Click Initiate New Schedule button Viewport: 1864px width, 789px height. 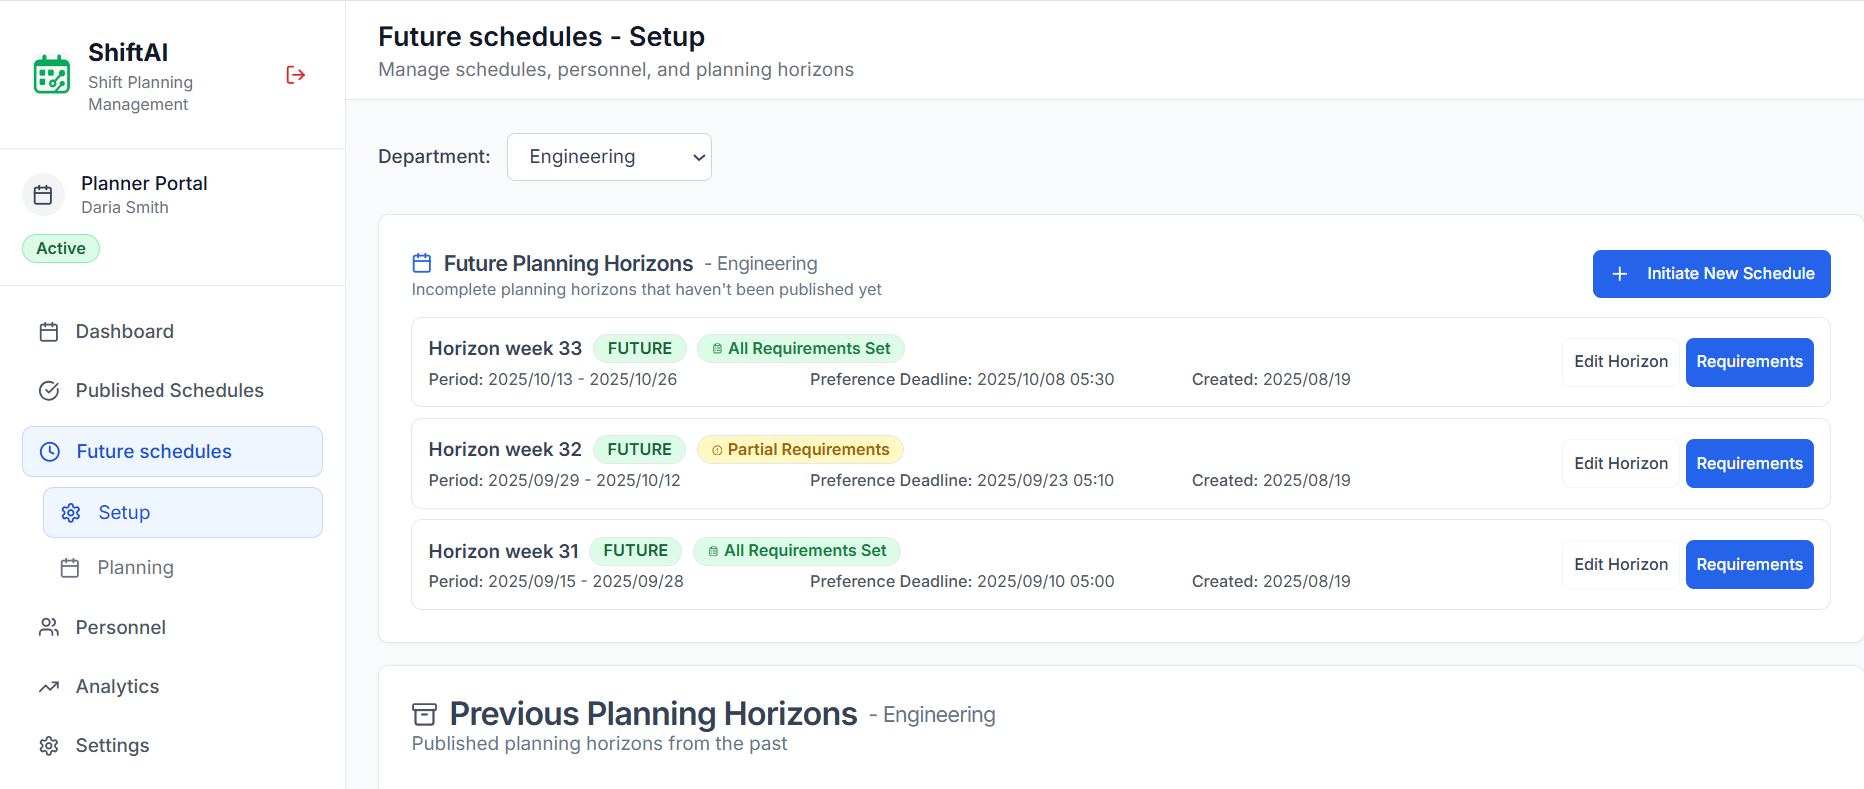click(1711, 274)
